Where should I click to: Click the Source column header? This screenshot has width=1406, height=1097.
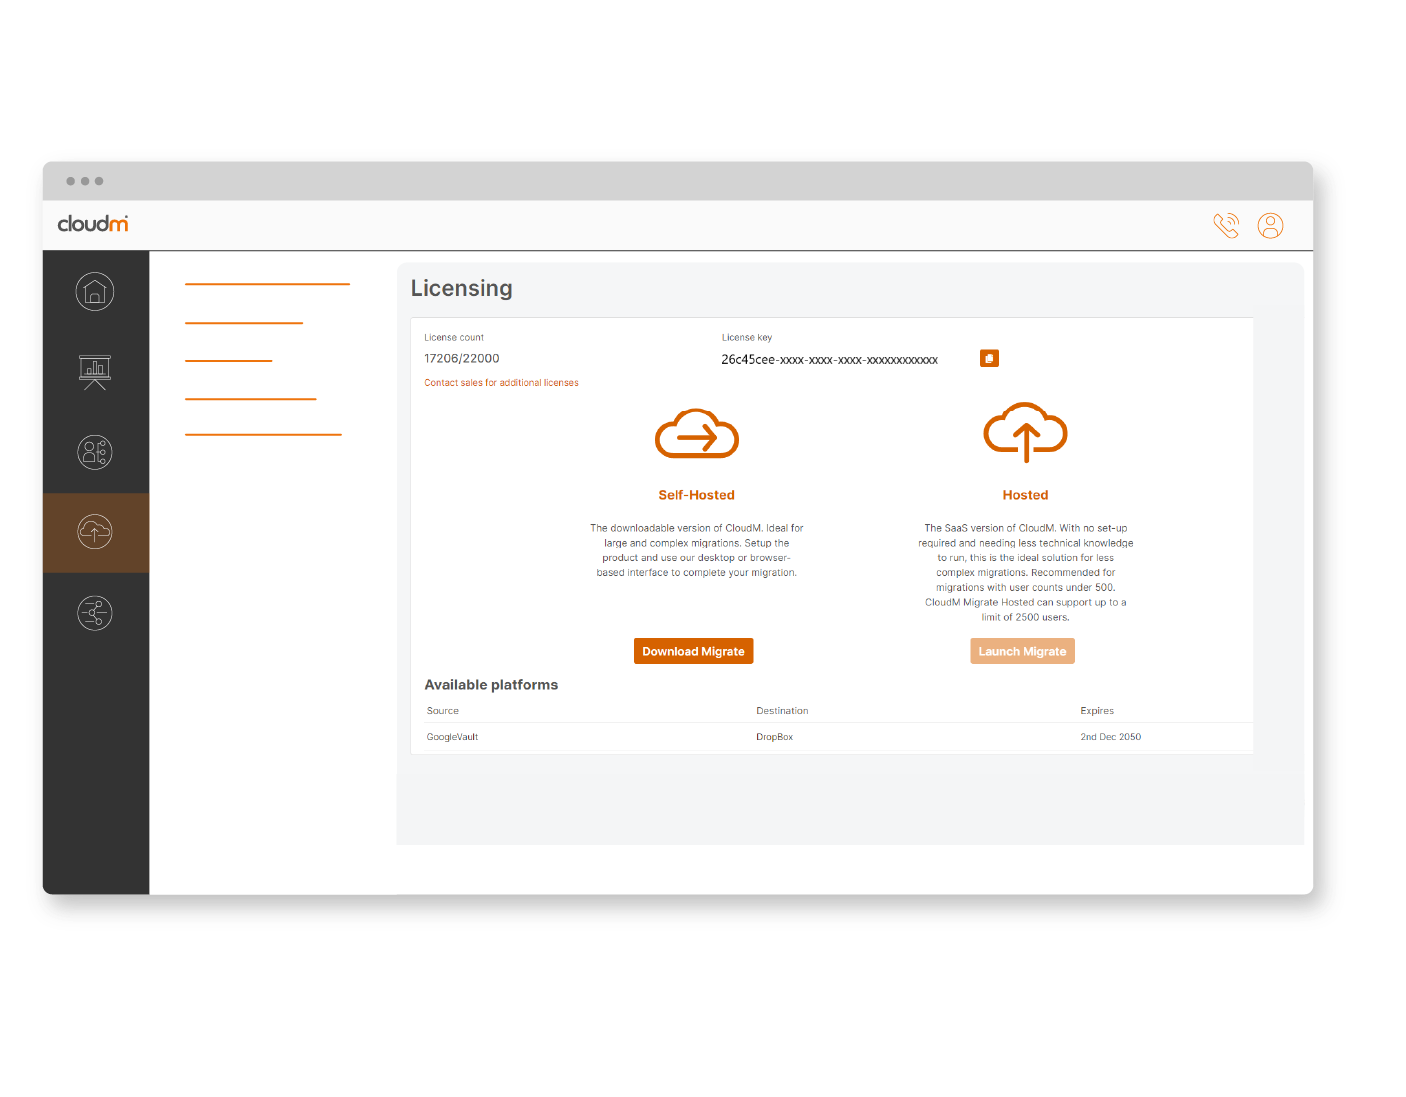coord(442,710)
